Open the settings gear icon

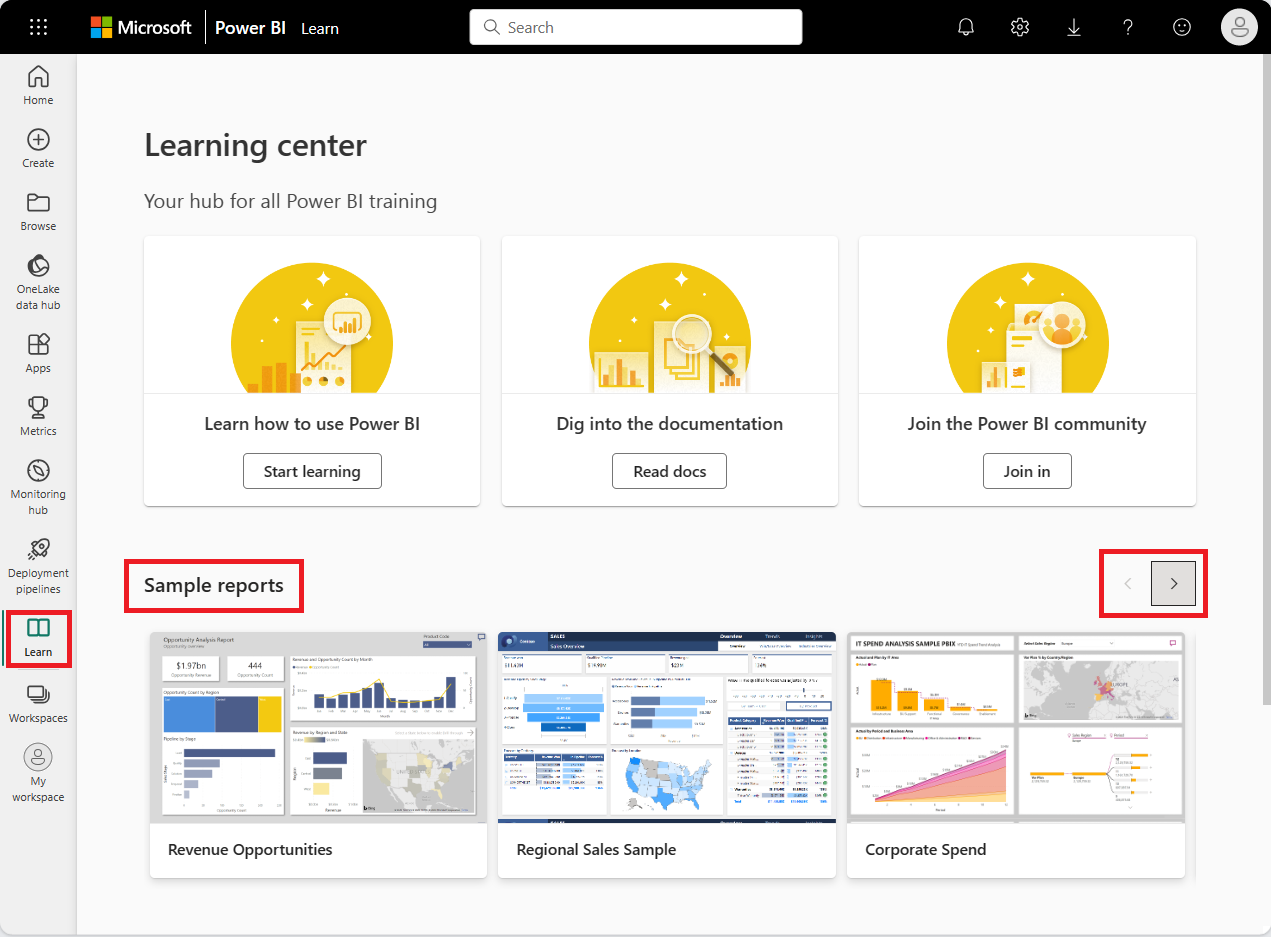coord(1020,27)
